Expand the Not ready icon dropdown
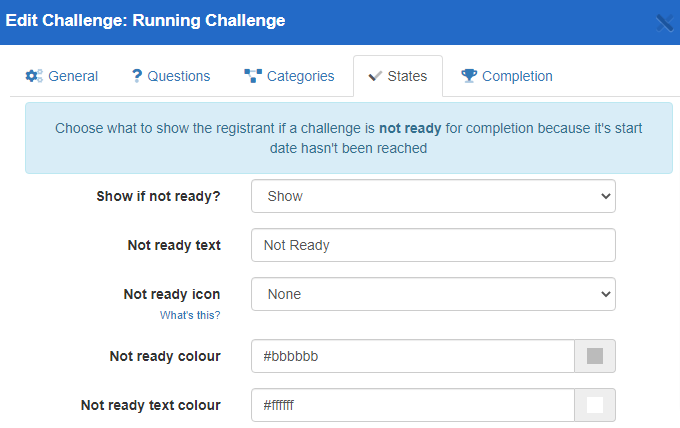The image size is (680, 428). [x=433, y=294]
